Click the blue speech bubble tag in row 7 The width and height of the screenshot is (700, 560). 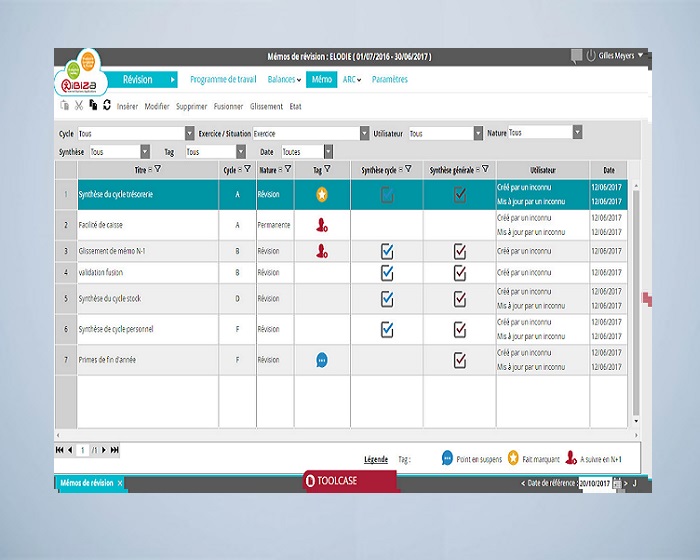(x=322, y=360)
